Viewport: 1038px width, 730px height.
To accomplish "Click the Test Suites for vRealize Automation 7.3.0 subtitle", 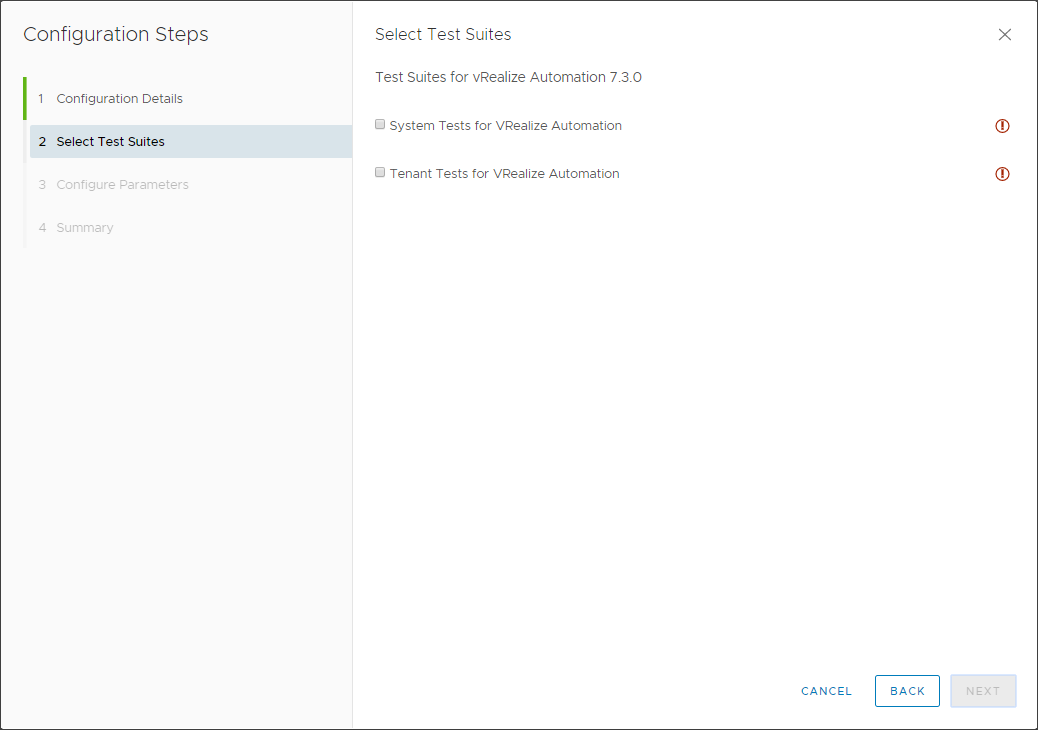I will point(508,77).
